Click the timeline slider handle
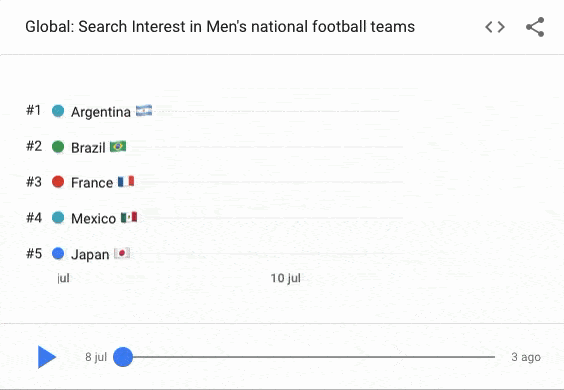 coord(123,357)
